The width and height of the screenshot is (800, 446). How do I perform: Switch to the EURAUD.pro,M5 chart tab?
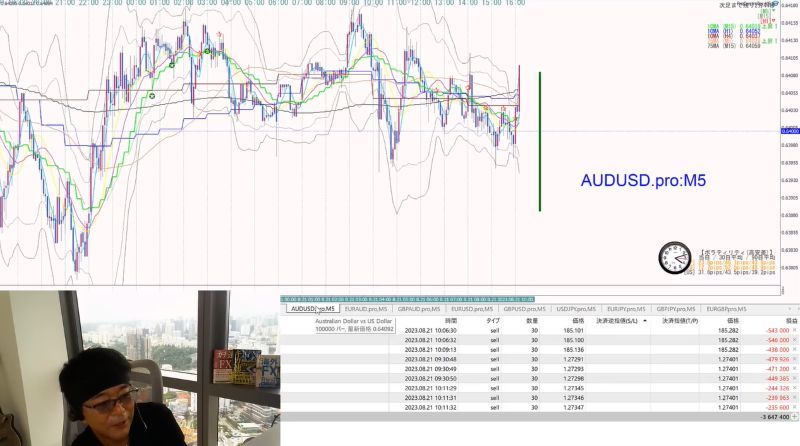click(x=366, y=309)
